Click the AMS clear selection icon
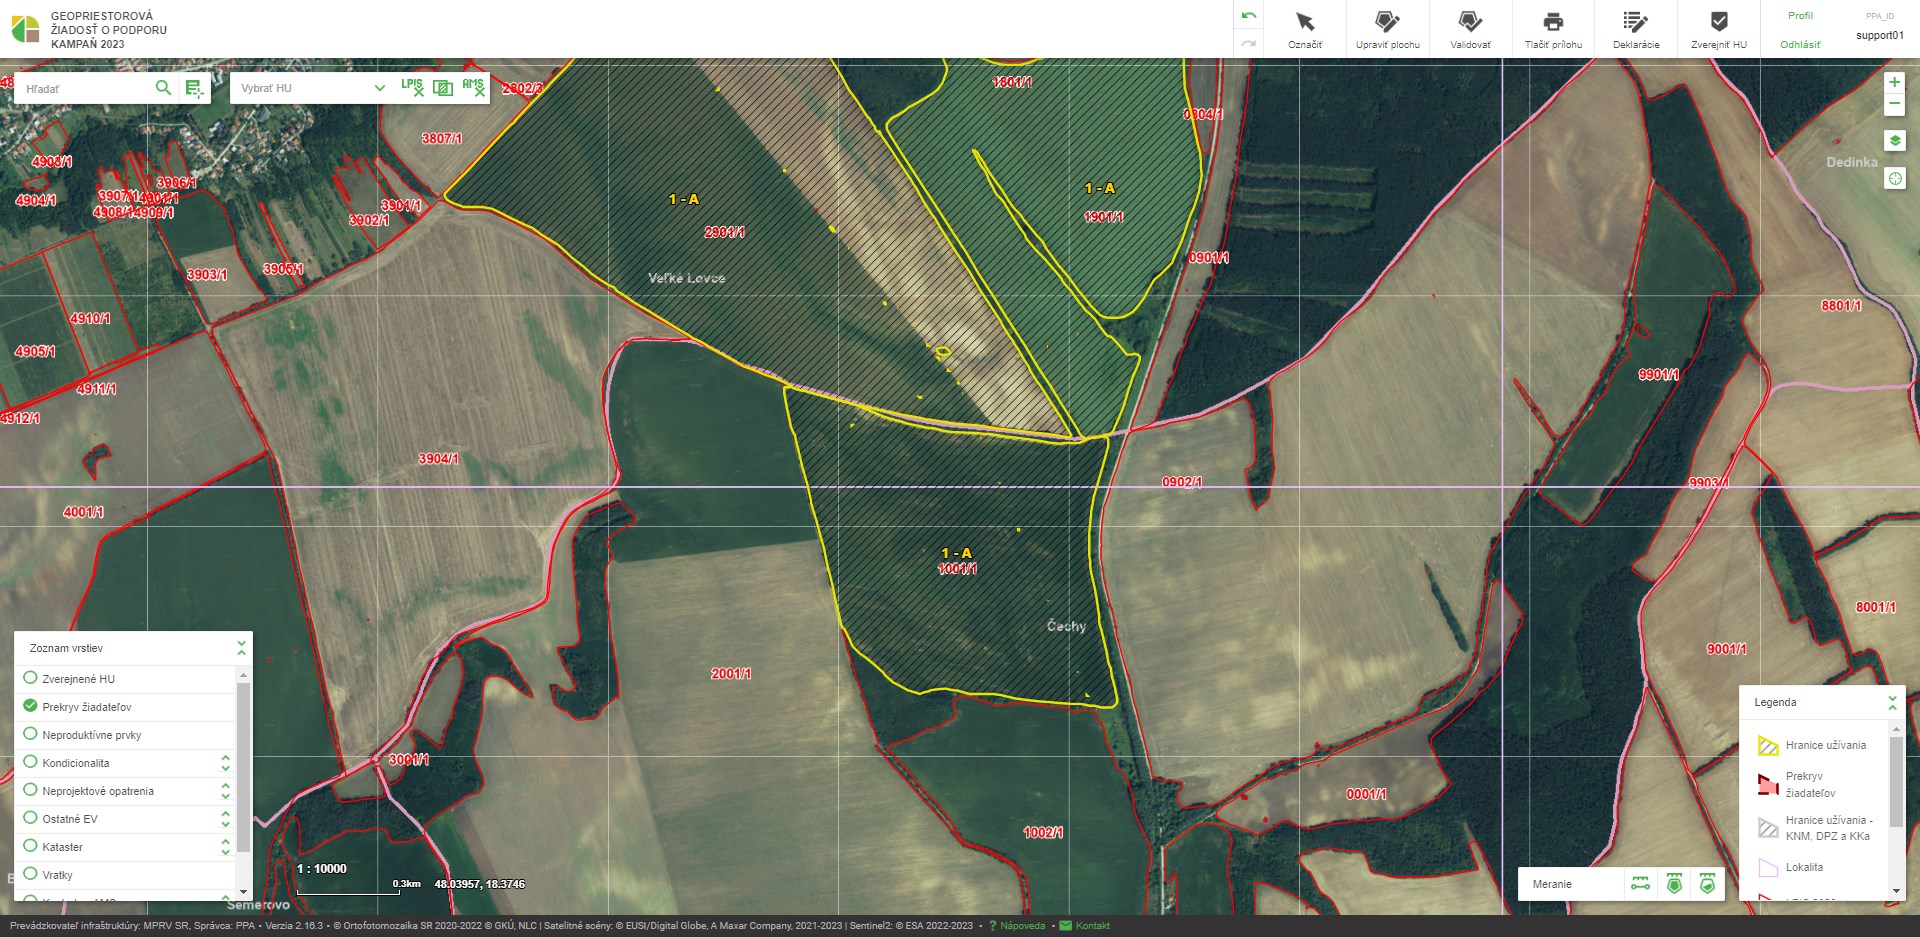This screenshot has width=1920, height=937. pyautogui.click(x=473, y=87)
